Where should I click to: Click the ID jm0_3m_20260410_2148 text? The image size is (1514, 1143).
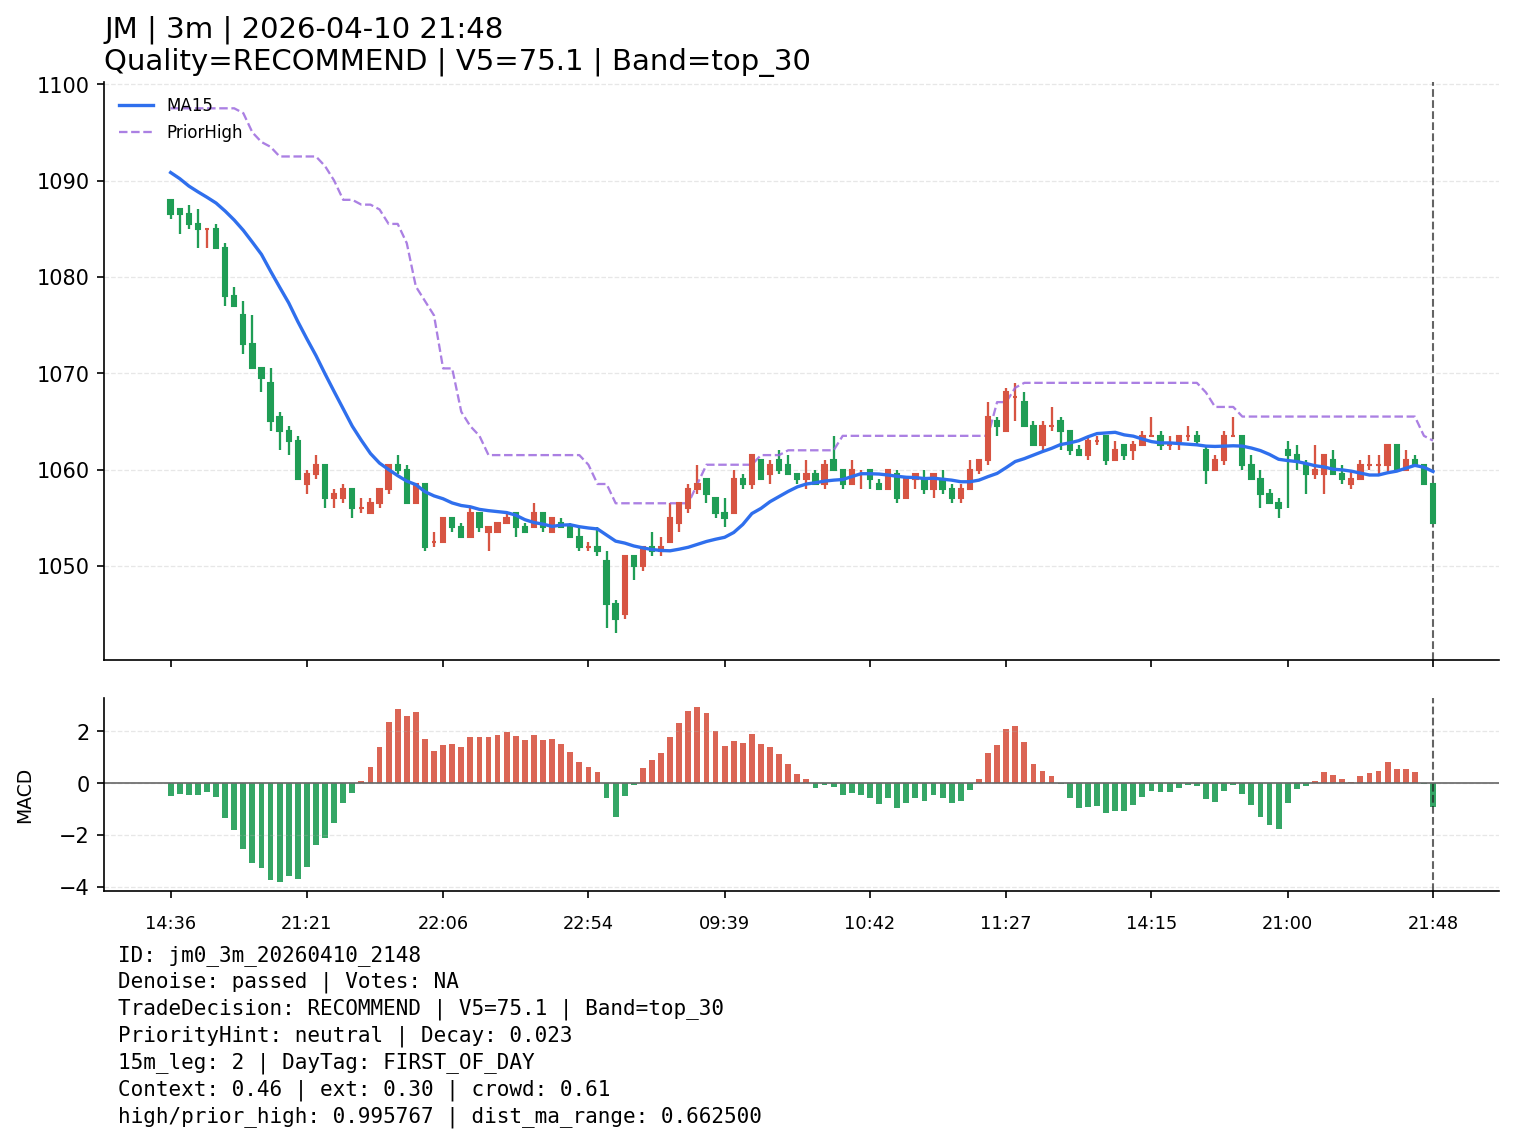click(x=269, y=955)
